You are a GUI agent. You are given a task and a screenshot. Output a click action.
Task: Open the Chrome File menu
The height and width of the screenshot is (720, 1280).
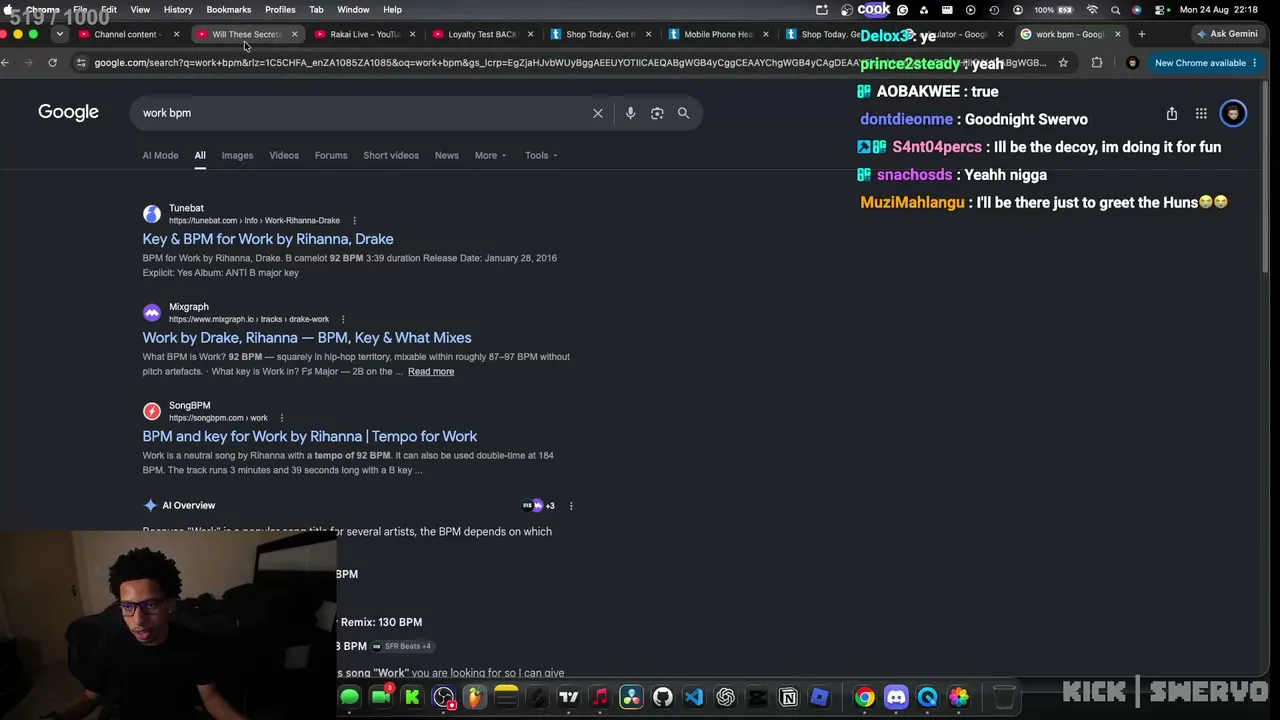click(x=80, y=10)
